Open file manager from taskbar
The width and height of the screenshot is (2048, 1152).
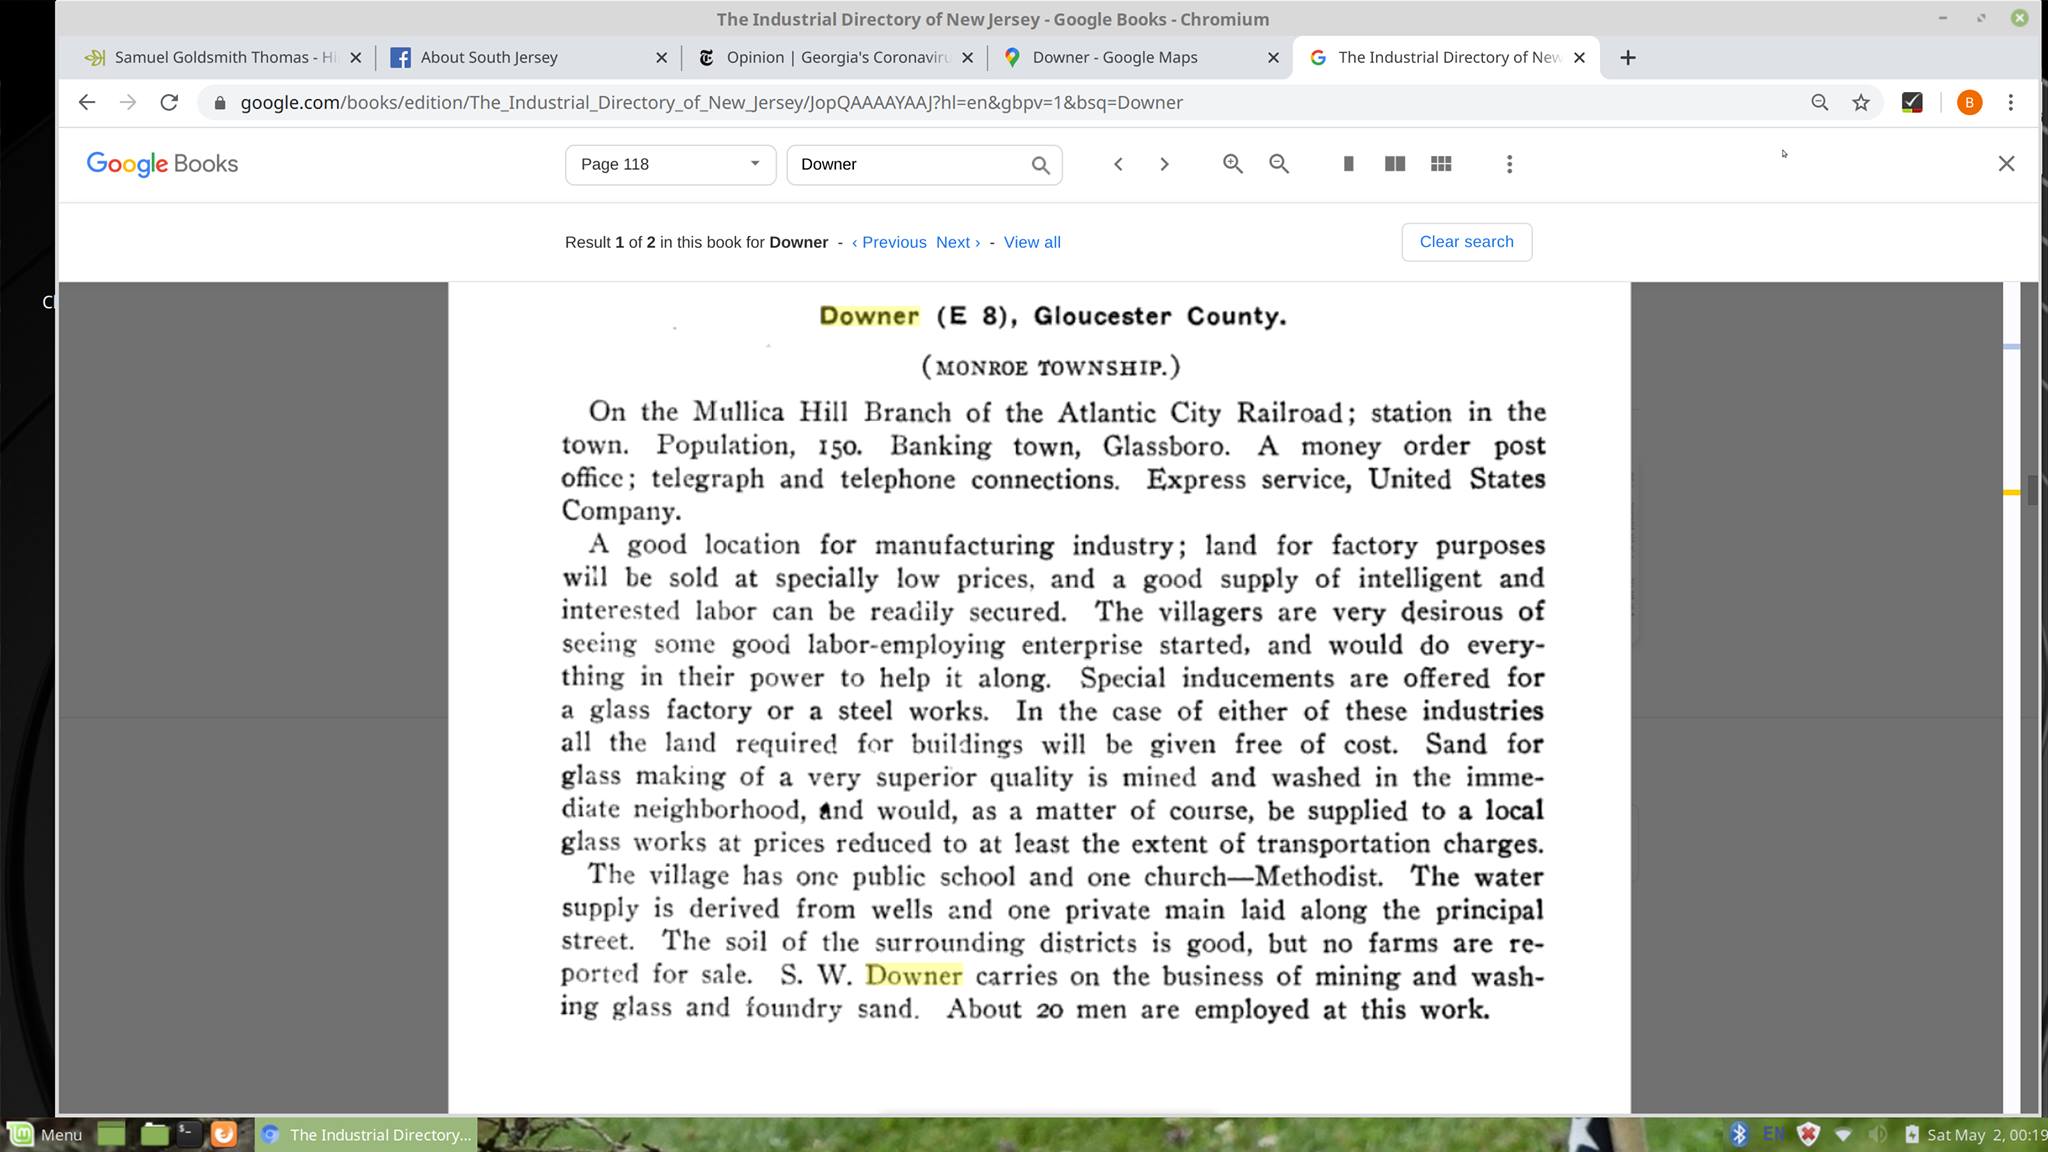point(154,1134)
